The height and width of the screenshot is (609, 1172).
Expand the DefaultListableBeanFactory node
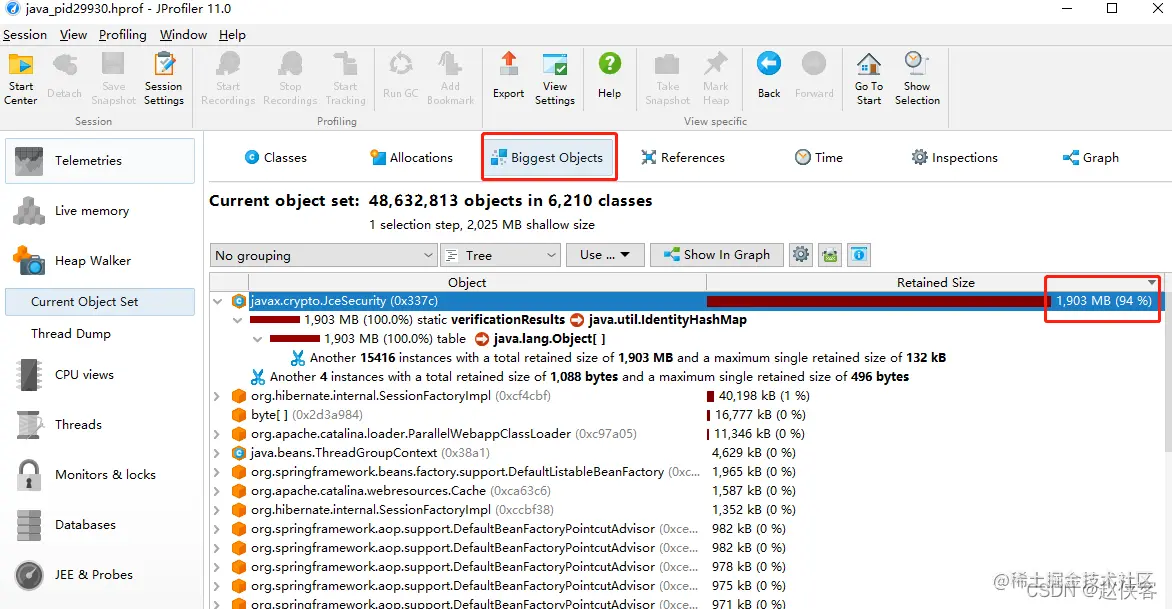click(217, 472)
